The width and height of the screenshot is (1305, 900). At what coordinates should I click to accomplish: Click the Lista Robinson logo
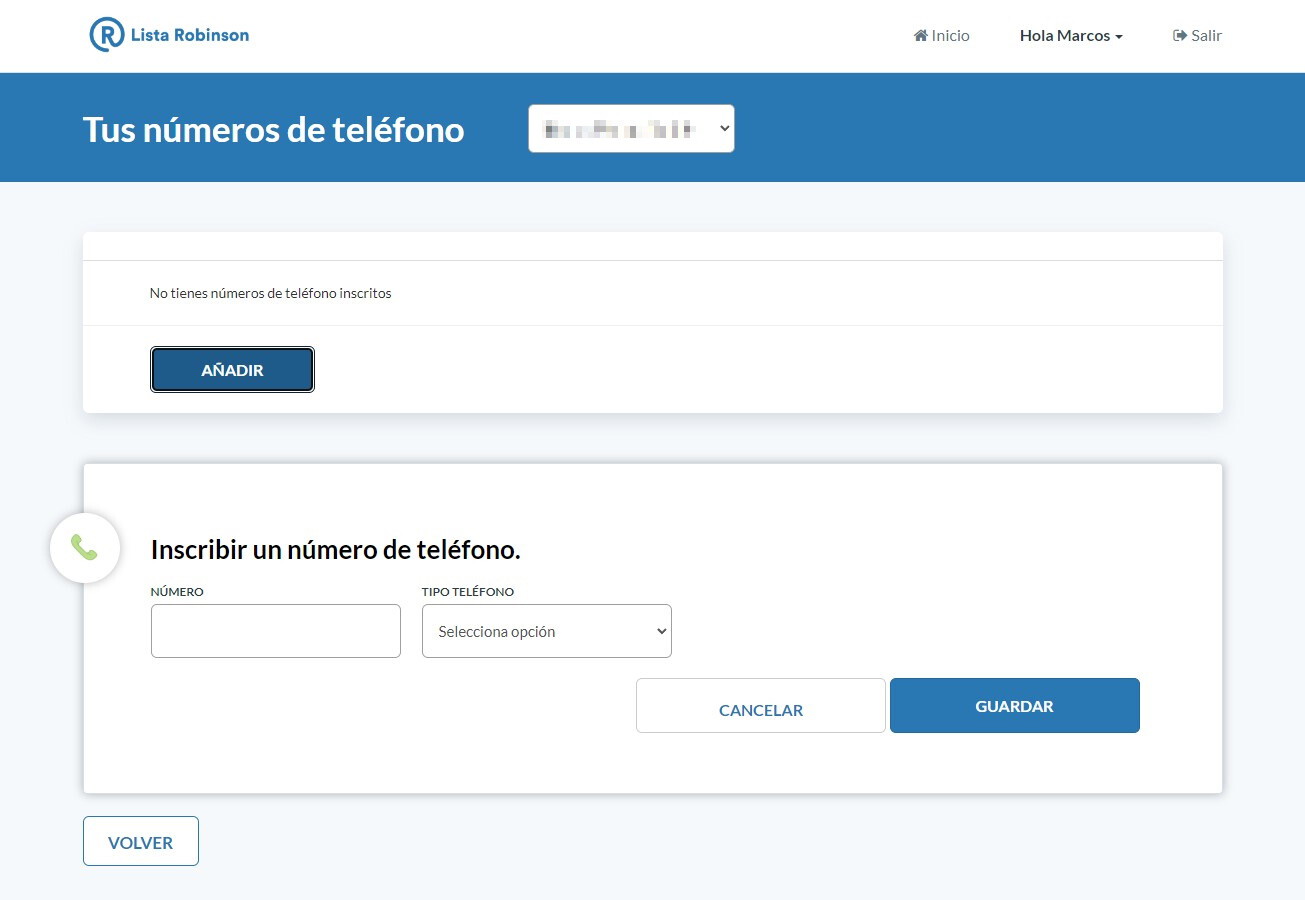[x=169, y=35]
